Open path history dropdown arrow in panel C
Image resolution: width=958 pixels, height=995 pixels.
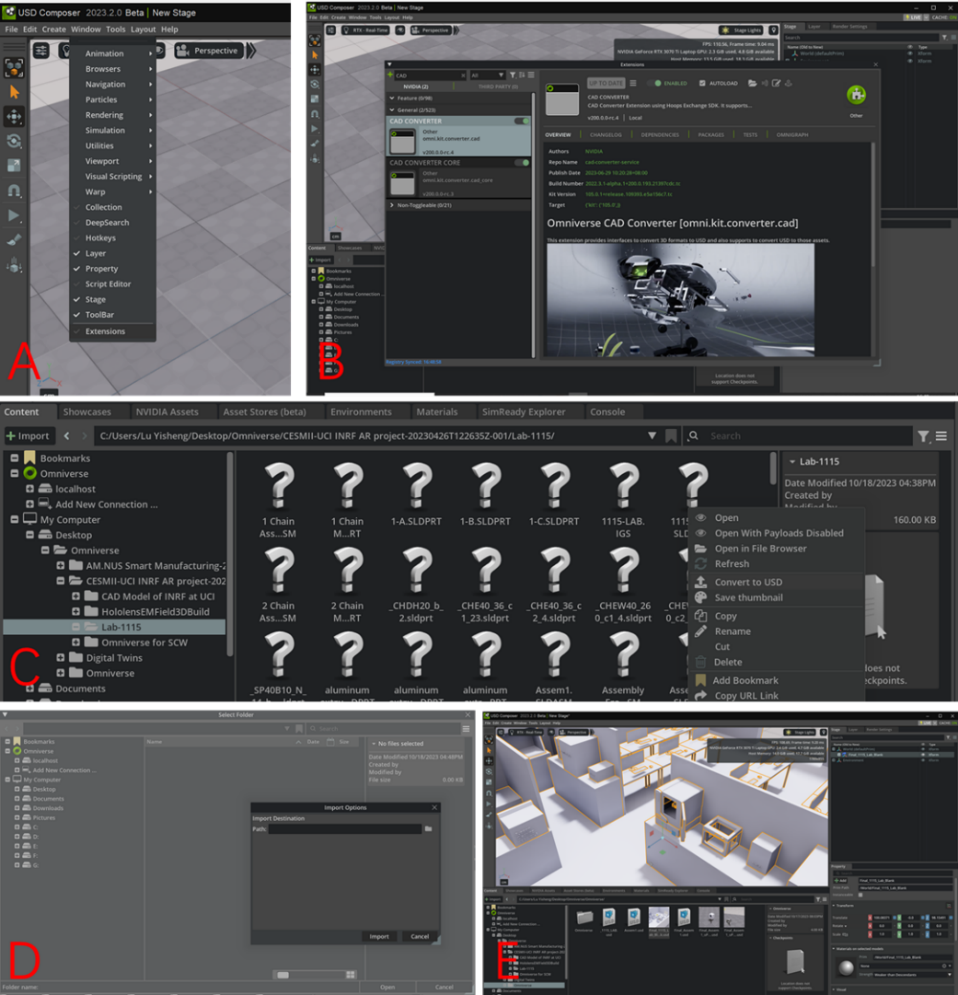(652, 435)
